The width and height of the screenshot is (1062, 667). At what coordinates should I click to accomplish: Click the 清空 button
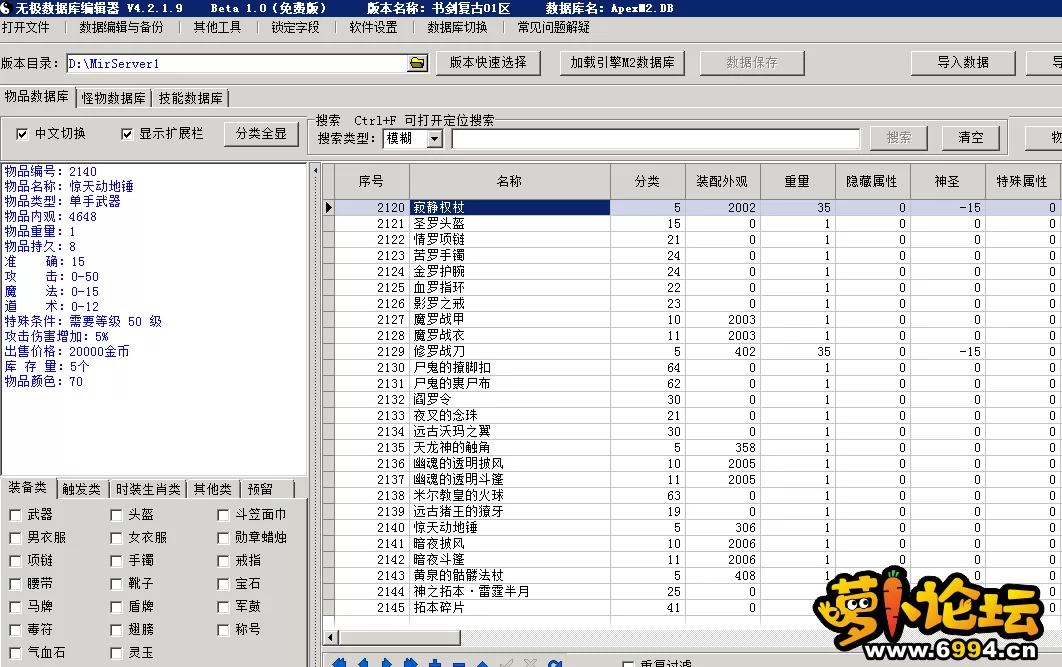pyautogui.click(x=970, y=138)
